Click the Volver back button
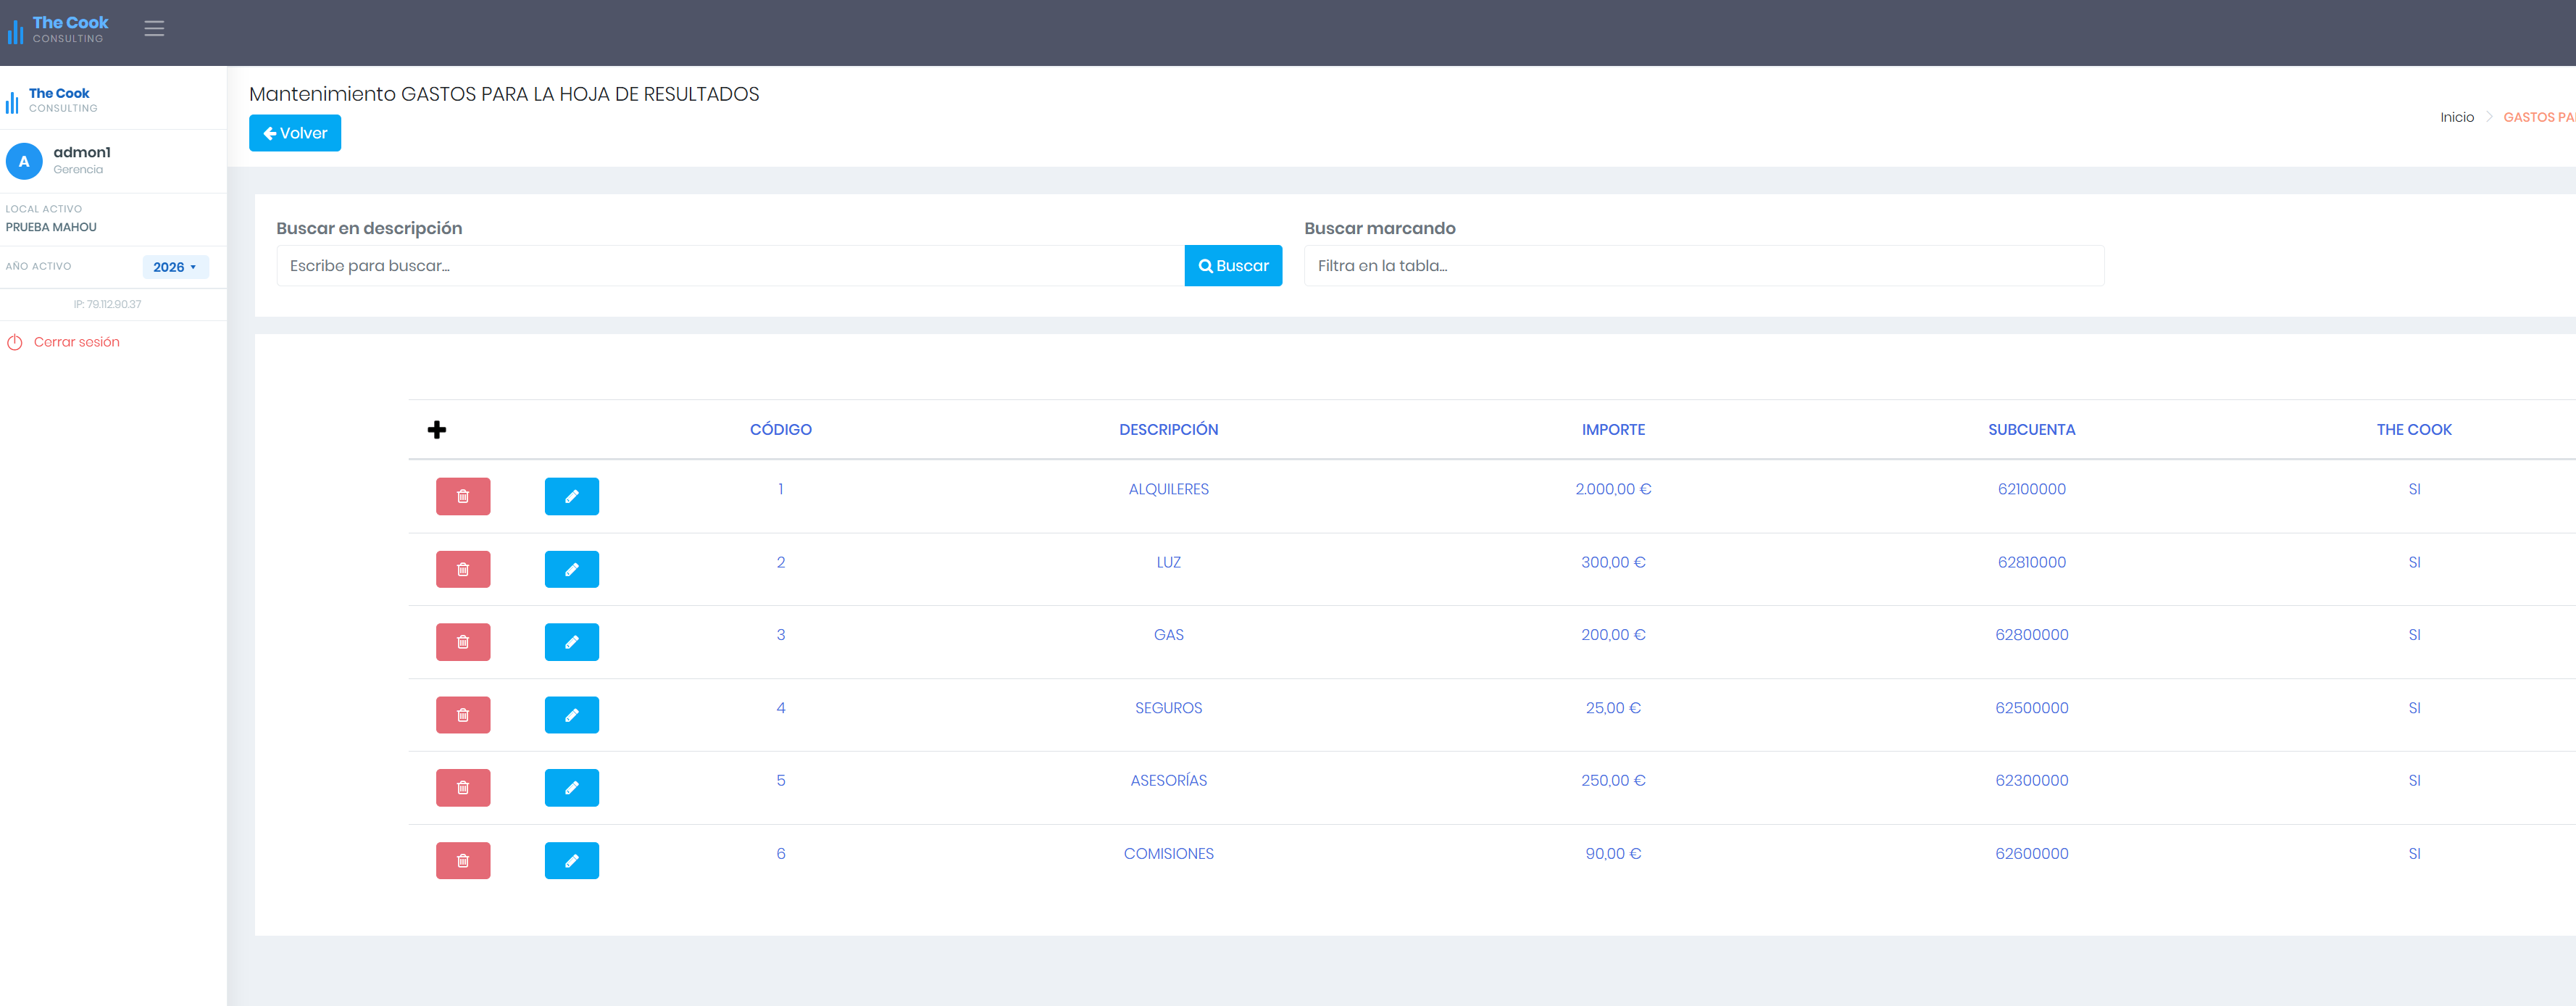Screen dimensions: 2576x1006 tap(295, 133)
